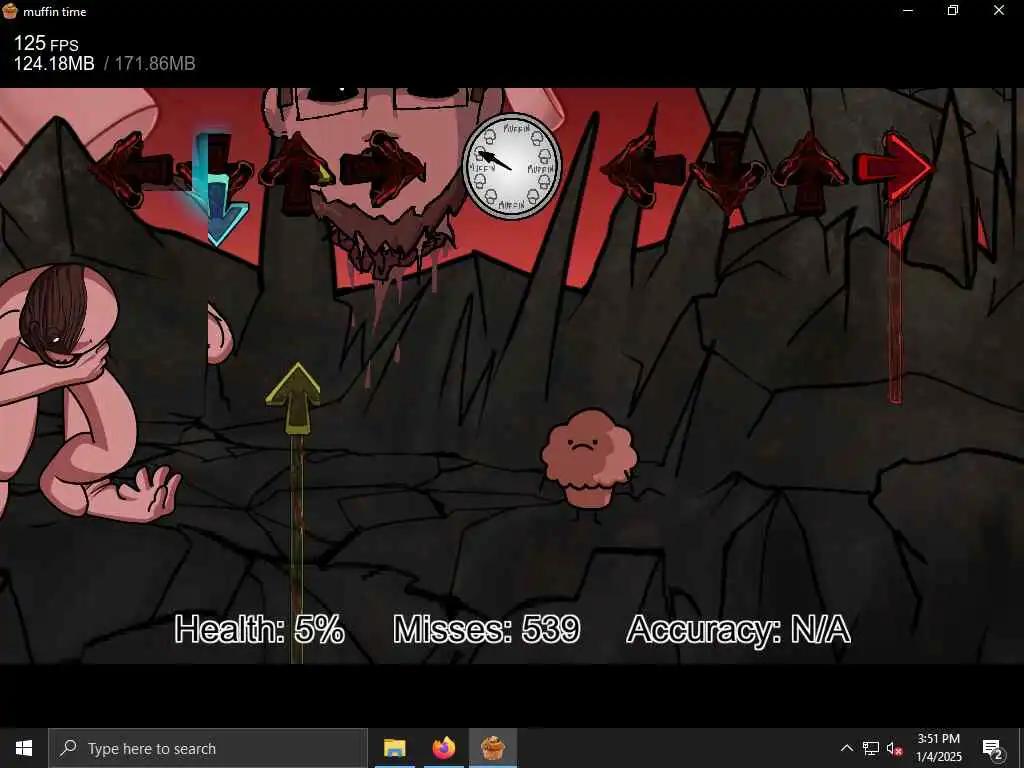Click the 125 FPS counter
1024x768 pixels.
[46, 44]
